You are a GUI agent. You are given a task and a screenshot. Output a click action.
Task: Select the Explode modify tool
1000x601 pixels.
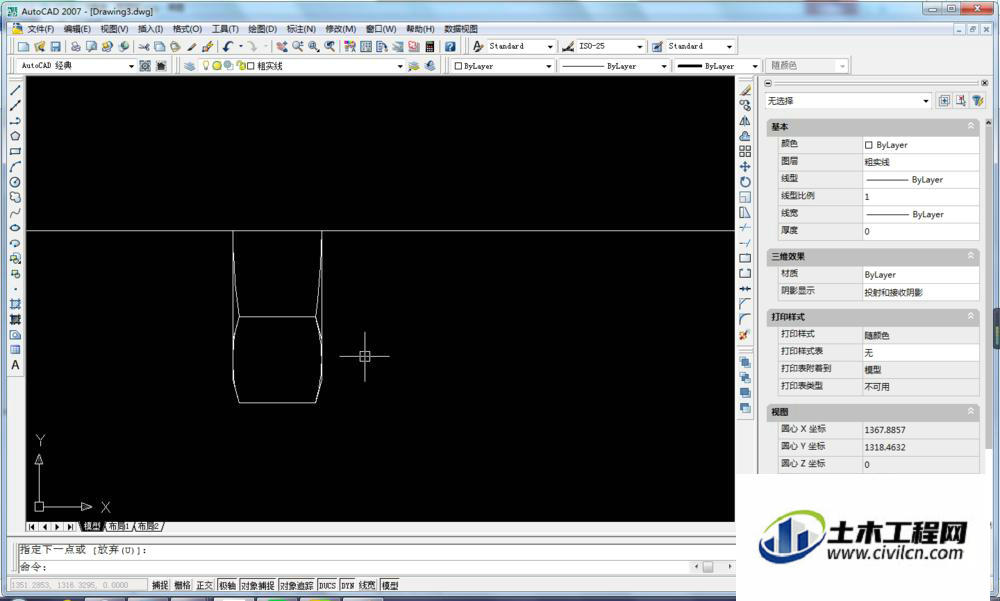[745, 334]
